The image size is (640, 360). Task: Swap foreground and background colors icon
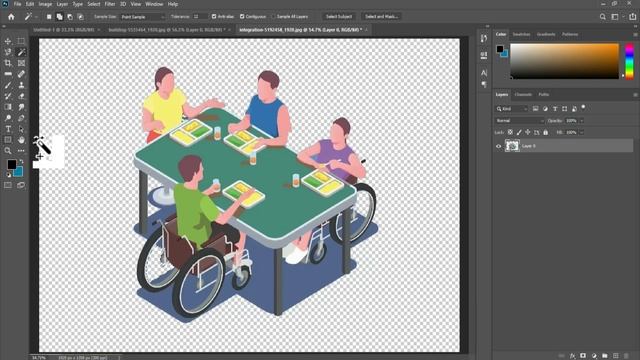(x=21, y=161)
